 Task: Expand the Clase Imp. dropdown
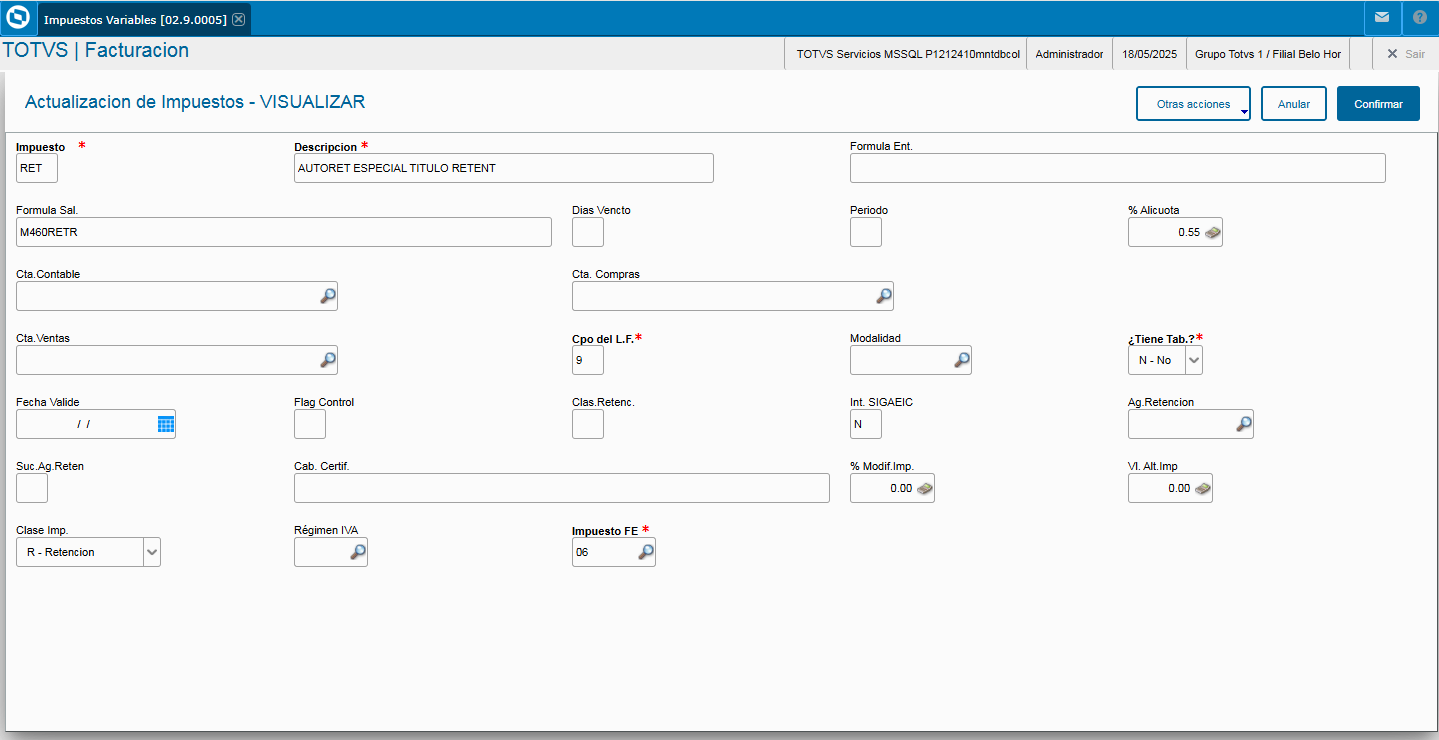tap(152, 552)
